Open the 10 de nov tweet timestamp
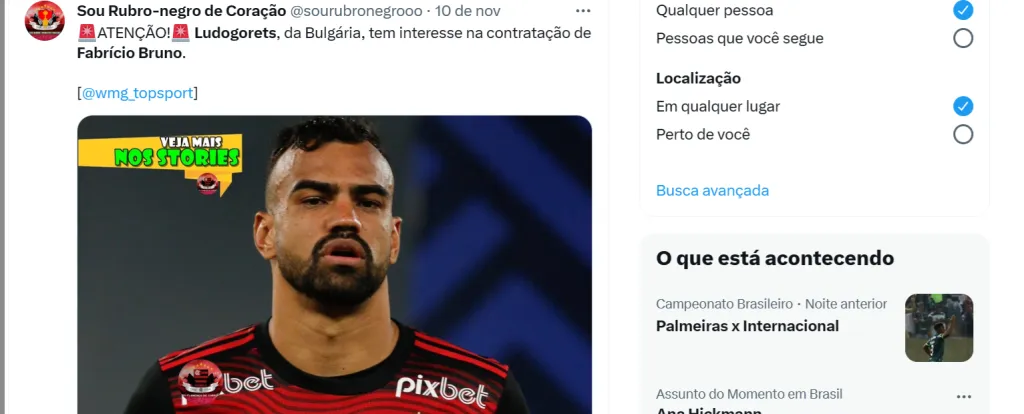Viewport: 1024px width, 414px height. coord(468,11)
